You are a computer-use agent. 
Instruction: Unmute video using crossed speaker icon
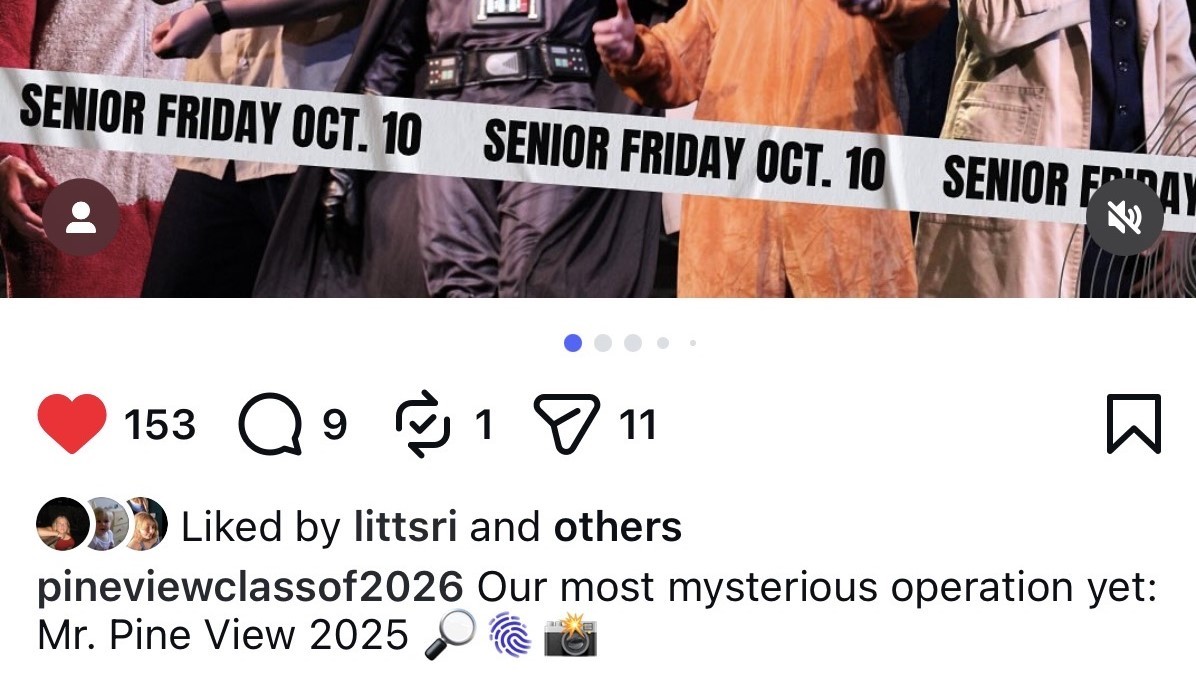[1124, 217]
